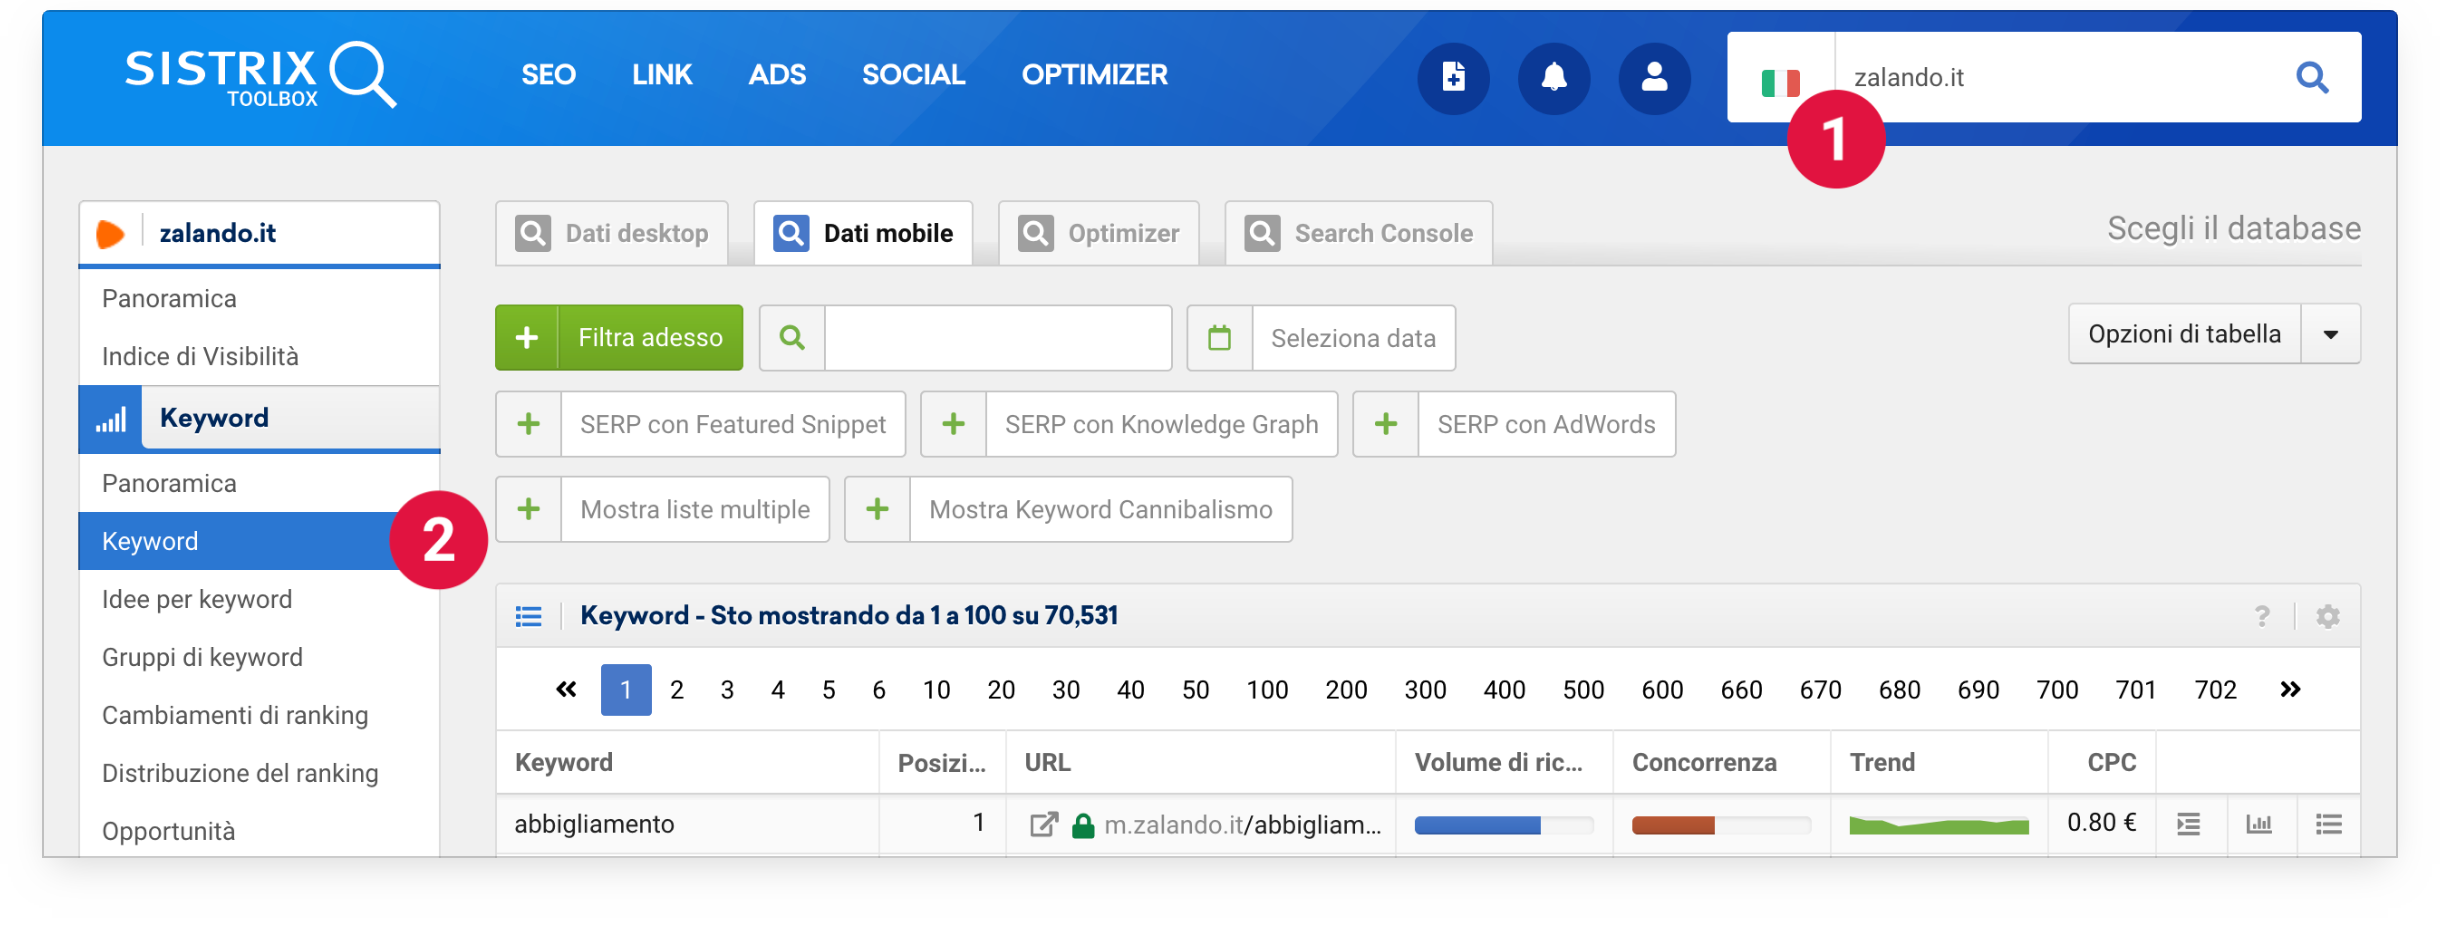Open the external link icon in abbigliamento row
This screenshot has height=928, width=2440.
(1043, 824)
